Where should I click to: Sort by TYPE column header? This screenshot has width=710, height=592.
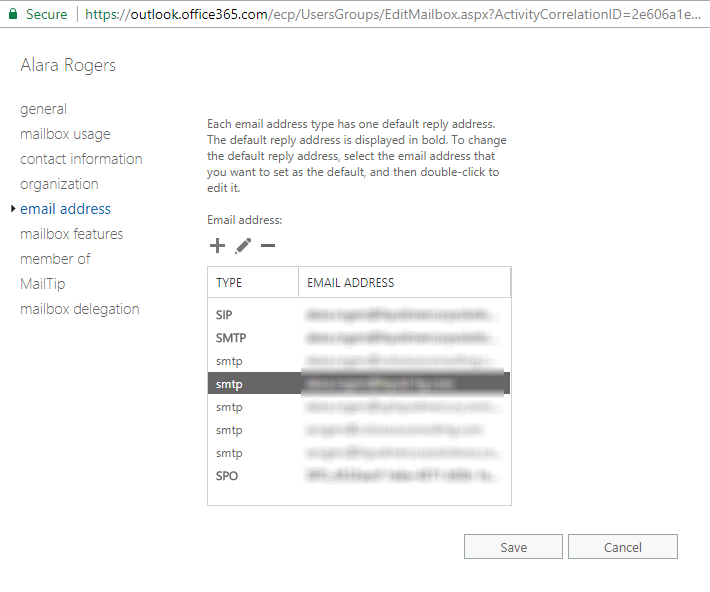tap(253, 282)
